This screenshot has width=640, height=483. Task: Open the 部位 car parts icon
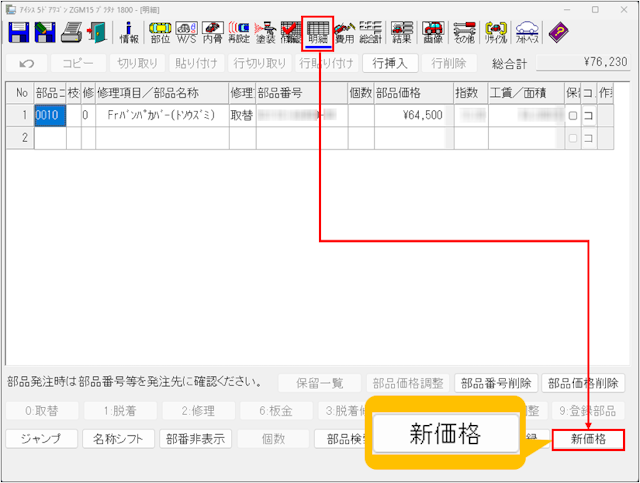tap(159, 33)
